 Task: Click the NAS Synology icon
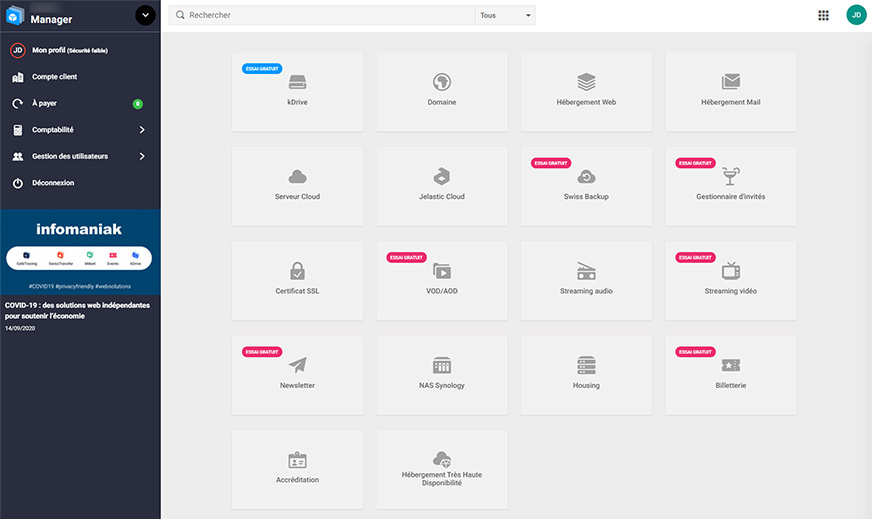click(442, 365)
